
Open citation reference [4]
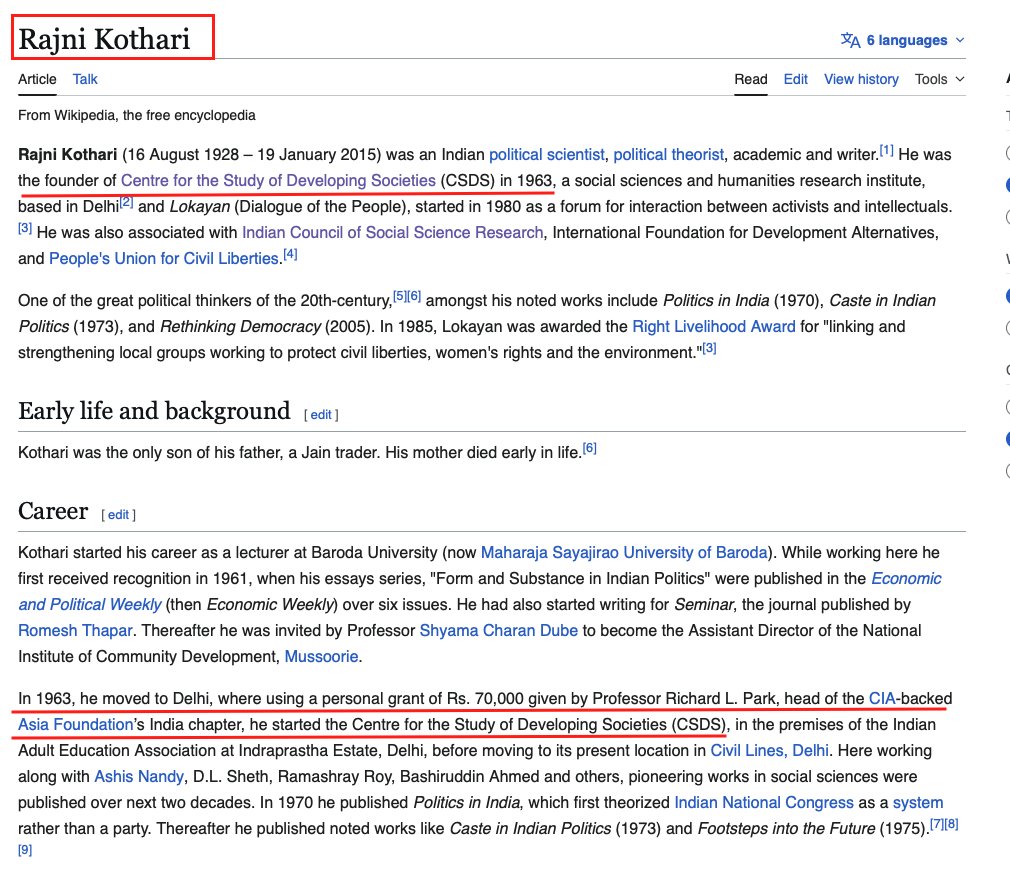point(291,254)
